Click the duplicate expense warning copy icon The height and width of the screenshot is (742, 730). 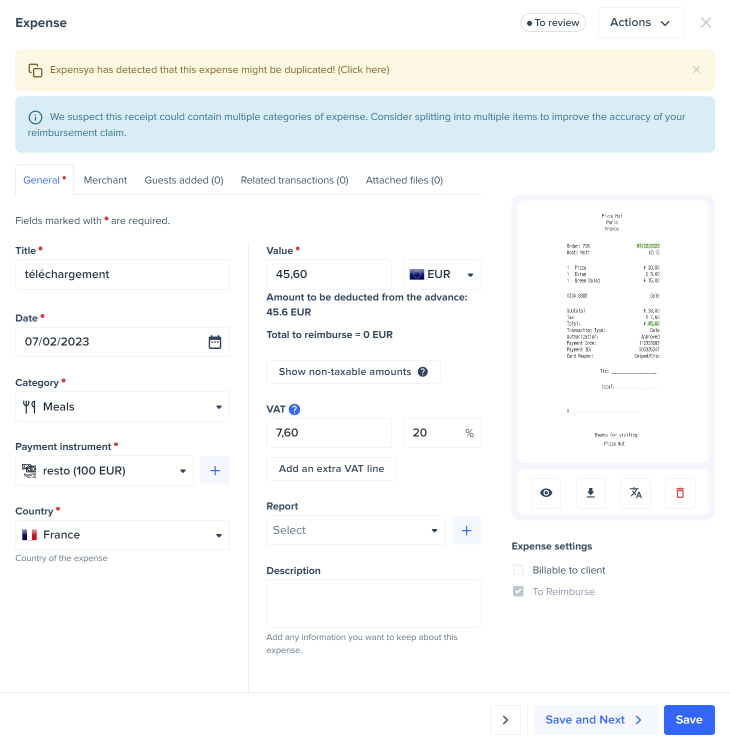35,70
